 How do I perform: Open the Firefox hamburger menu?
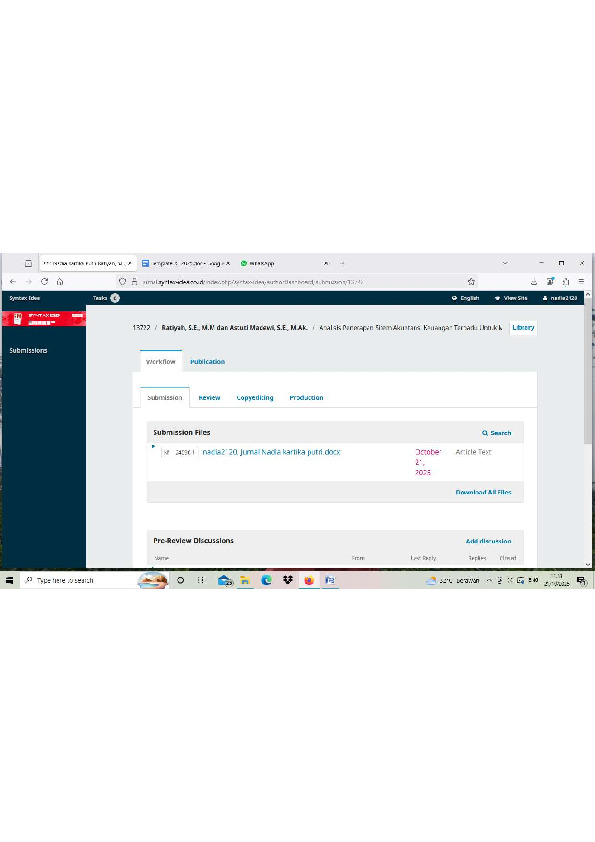click(x=581, y=281)
